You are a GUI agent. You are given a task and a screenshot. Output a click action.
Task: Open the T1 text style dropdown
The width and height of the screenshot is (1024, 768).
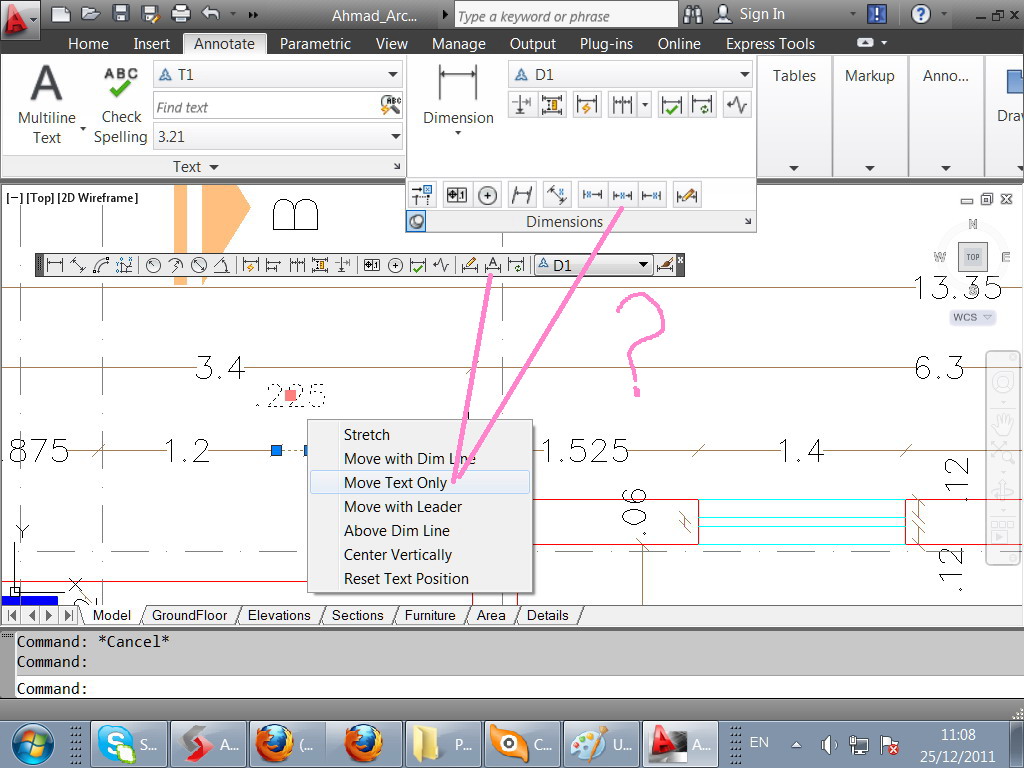pyautogui.click(x=392, y=74)
